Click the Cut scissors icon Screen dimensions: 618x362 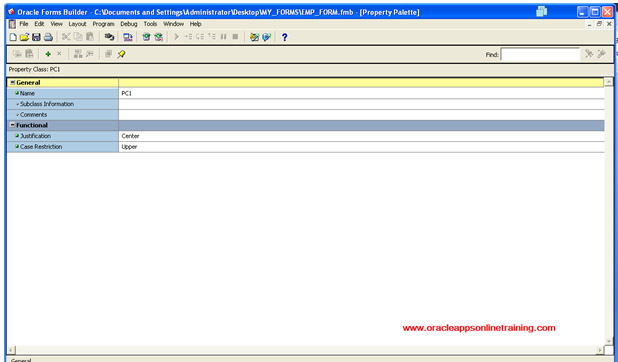(x=66, y=37)
